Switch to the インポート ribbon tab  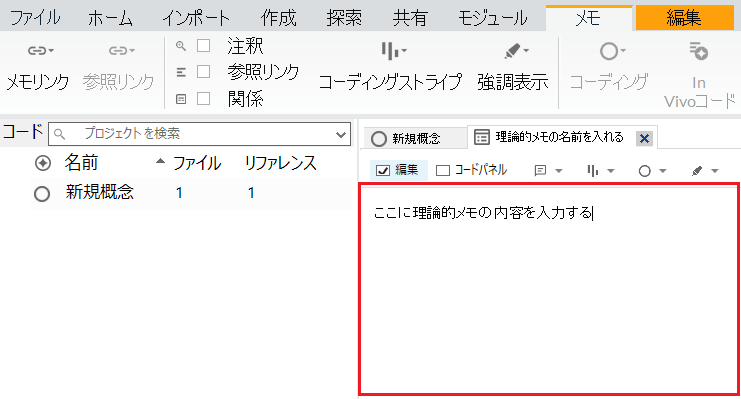pyautogui.click(x=196, y=18)
